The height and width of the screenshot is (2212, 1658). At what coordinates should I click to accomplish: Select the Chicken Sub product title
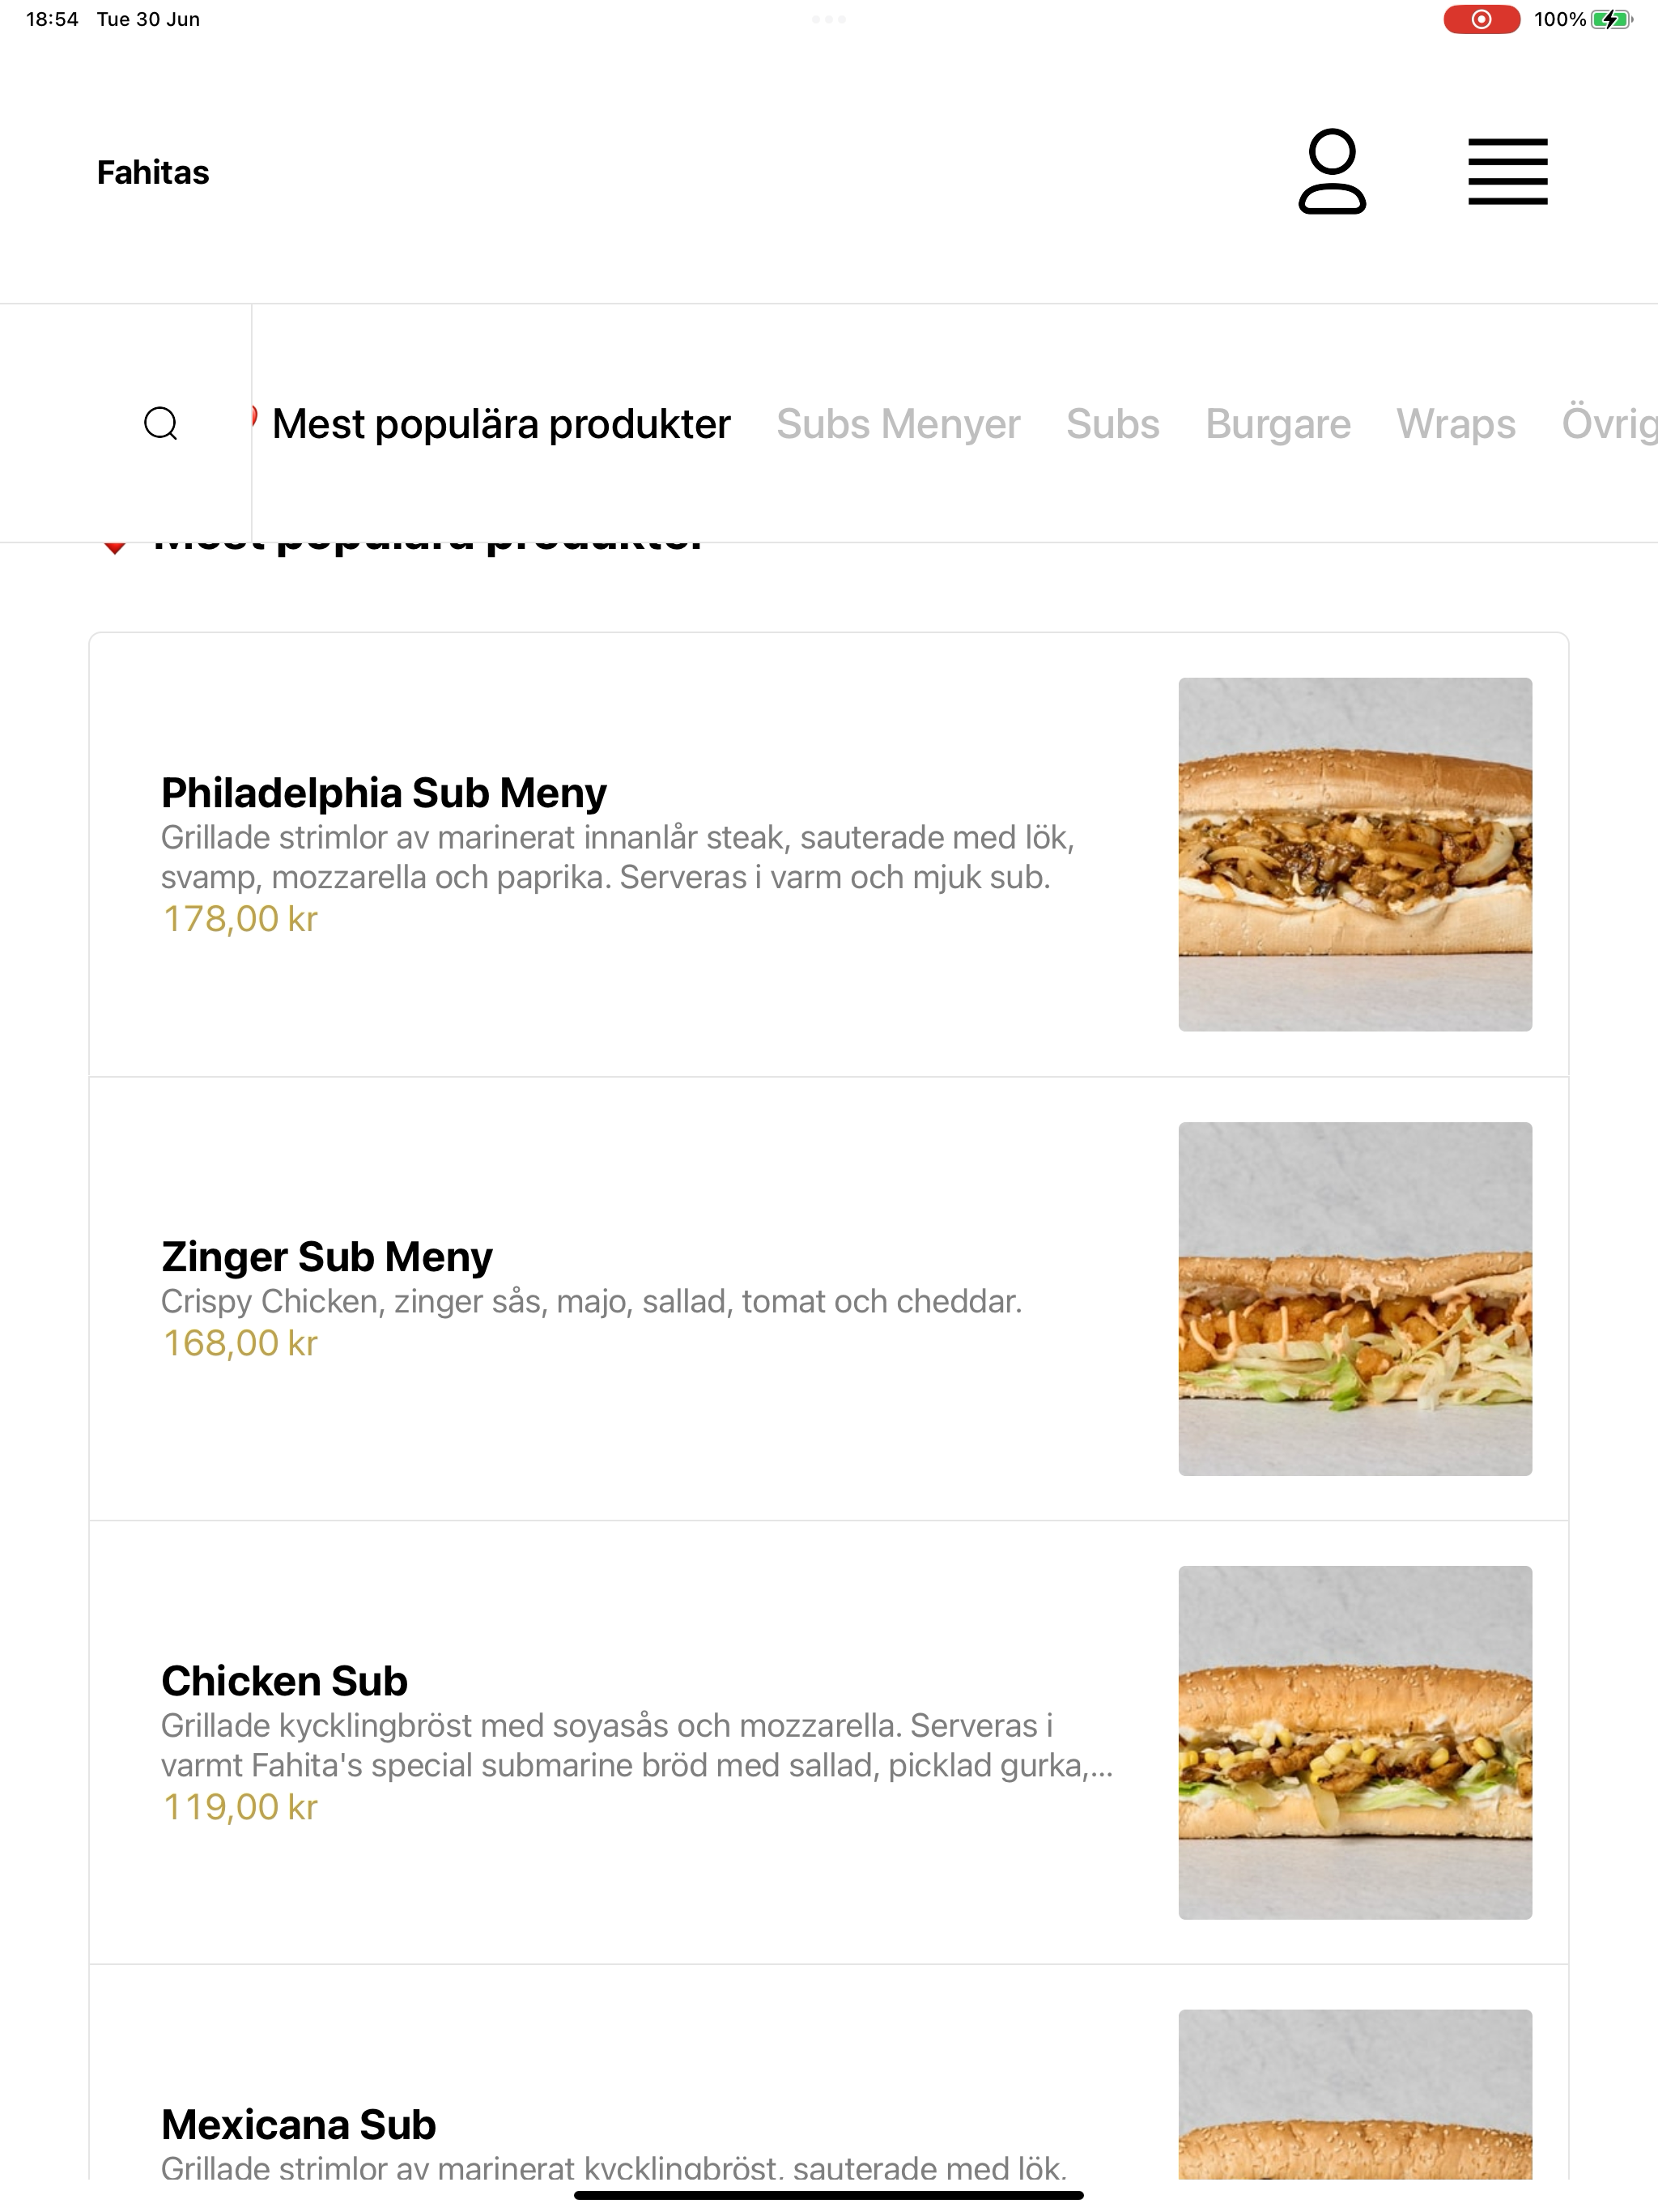click(x=284, y=1681)
